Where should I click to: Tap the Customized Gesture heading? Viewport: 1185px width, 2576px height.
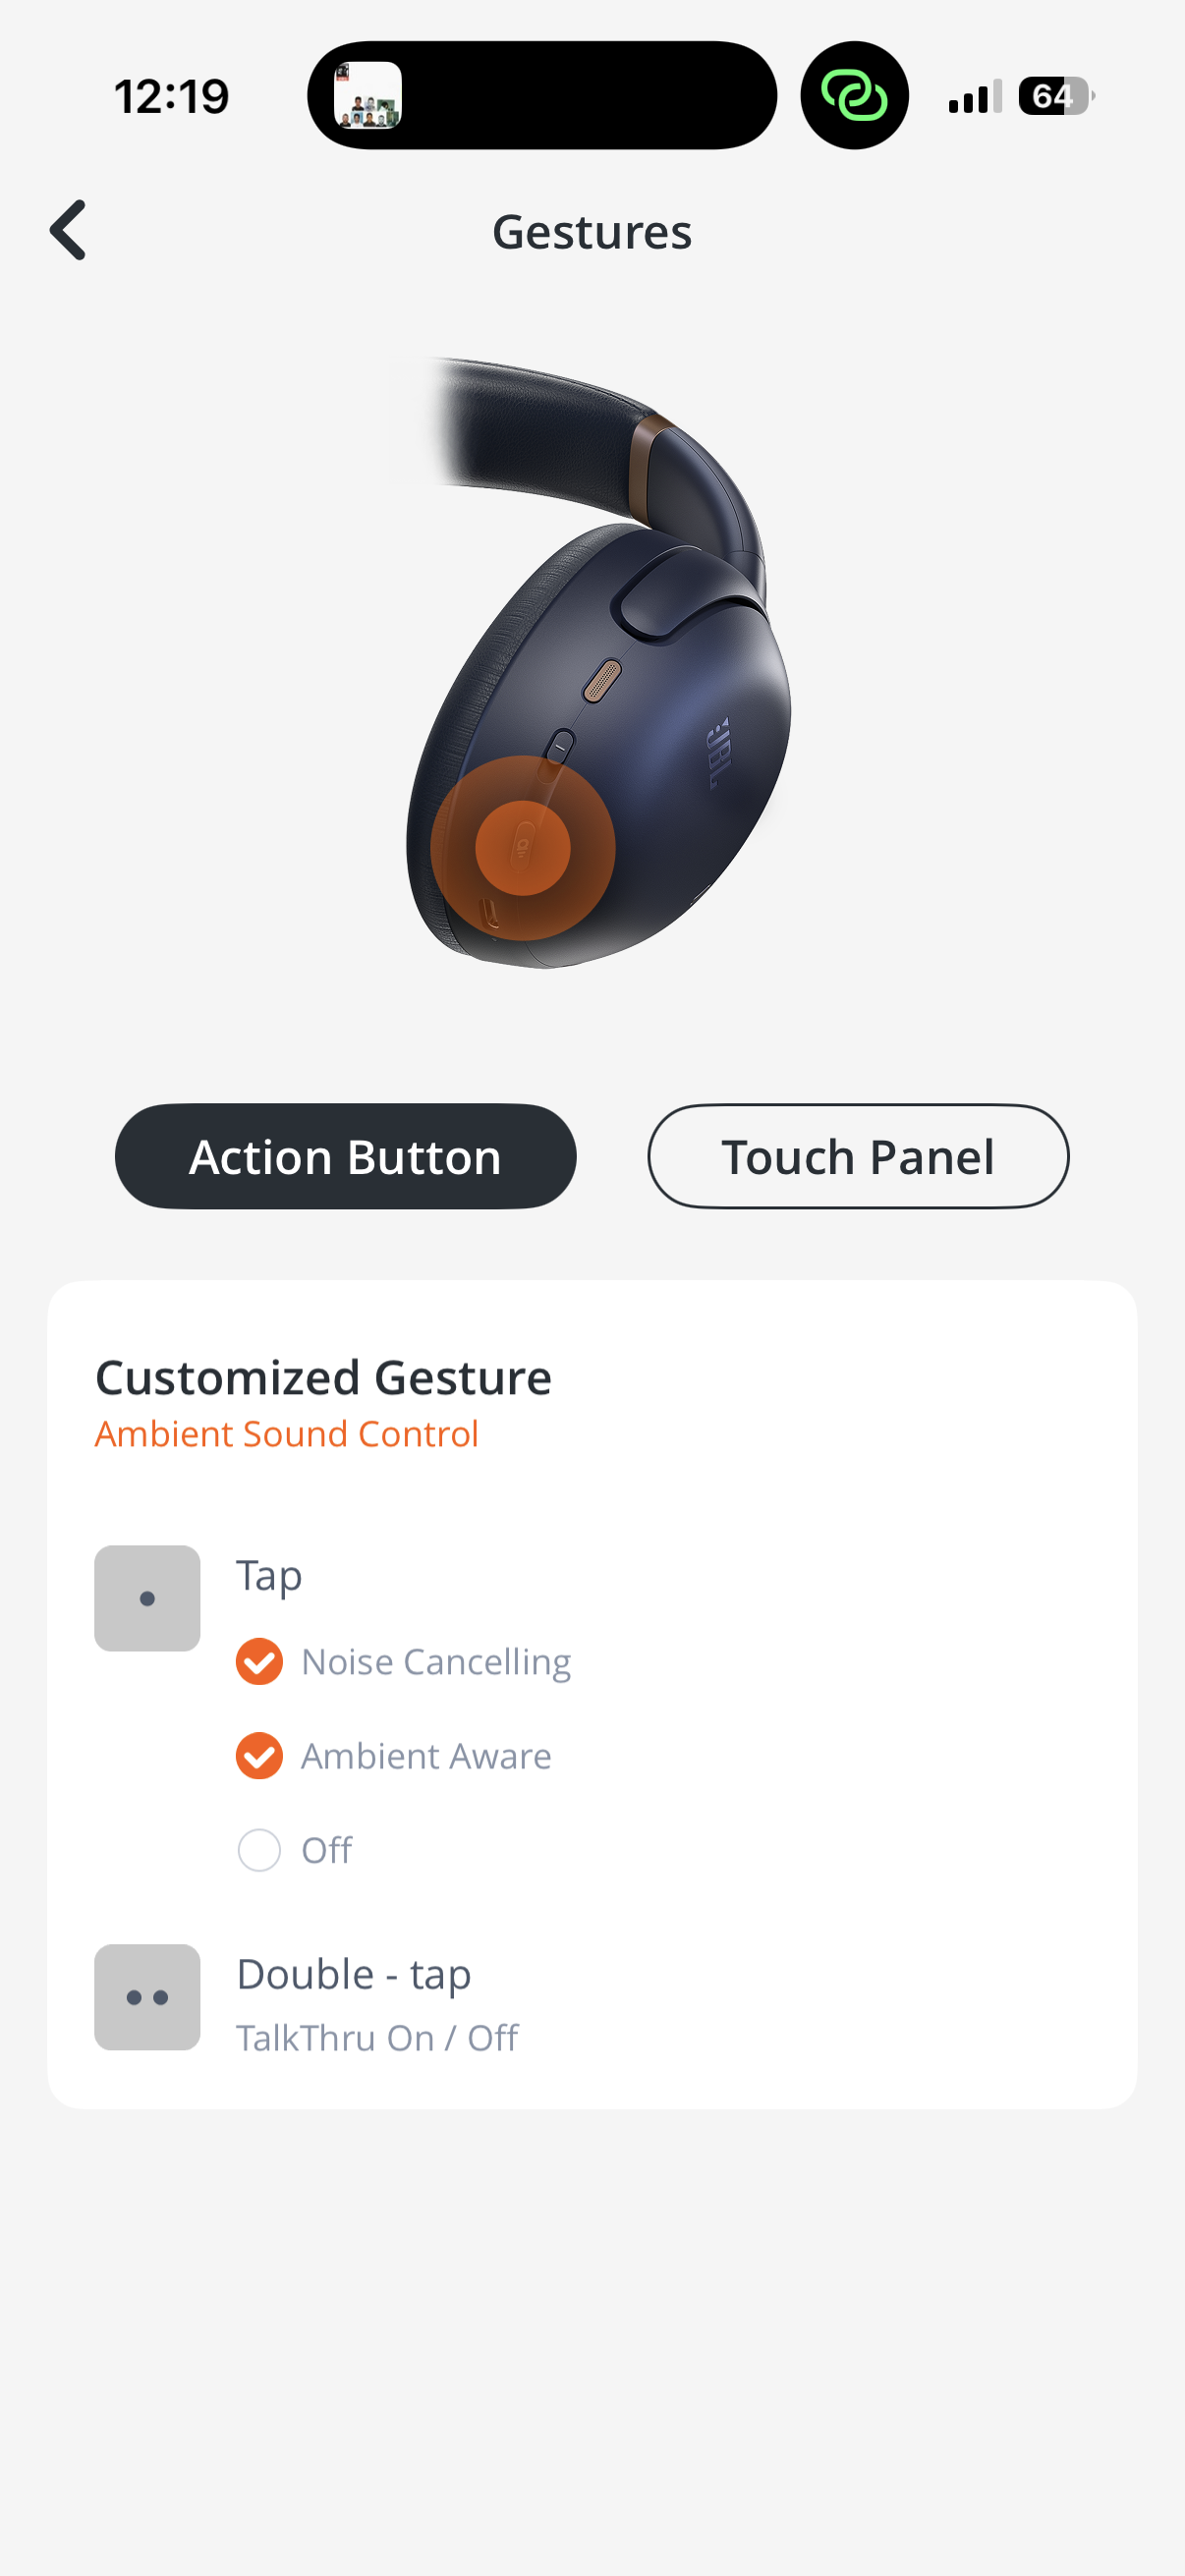(323, 1378)
